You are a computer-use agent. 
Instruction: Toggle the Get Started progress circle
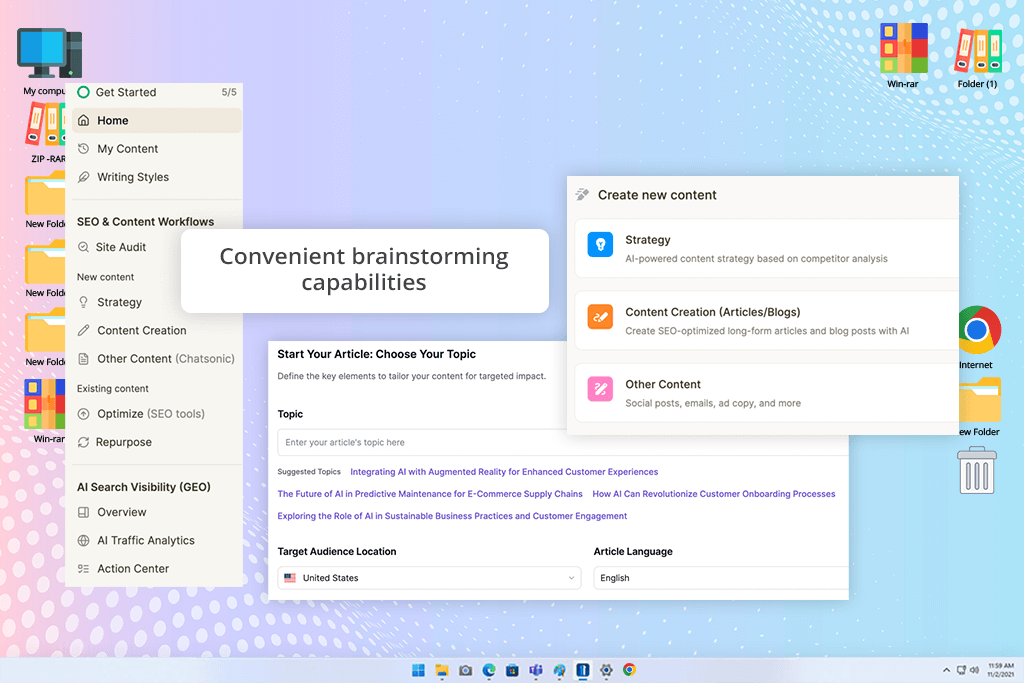tap(84, 92)
